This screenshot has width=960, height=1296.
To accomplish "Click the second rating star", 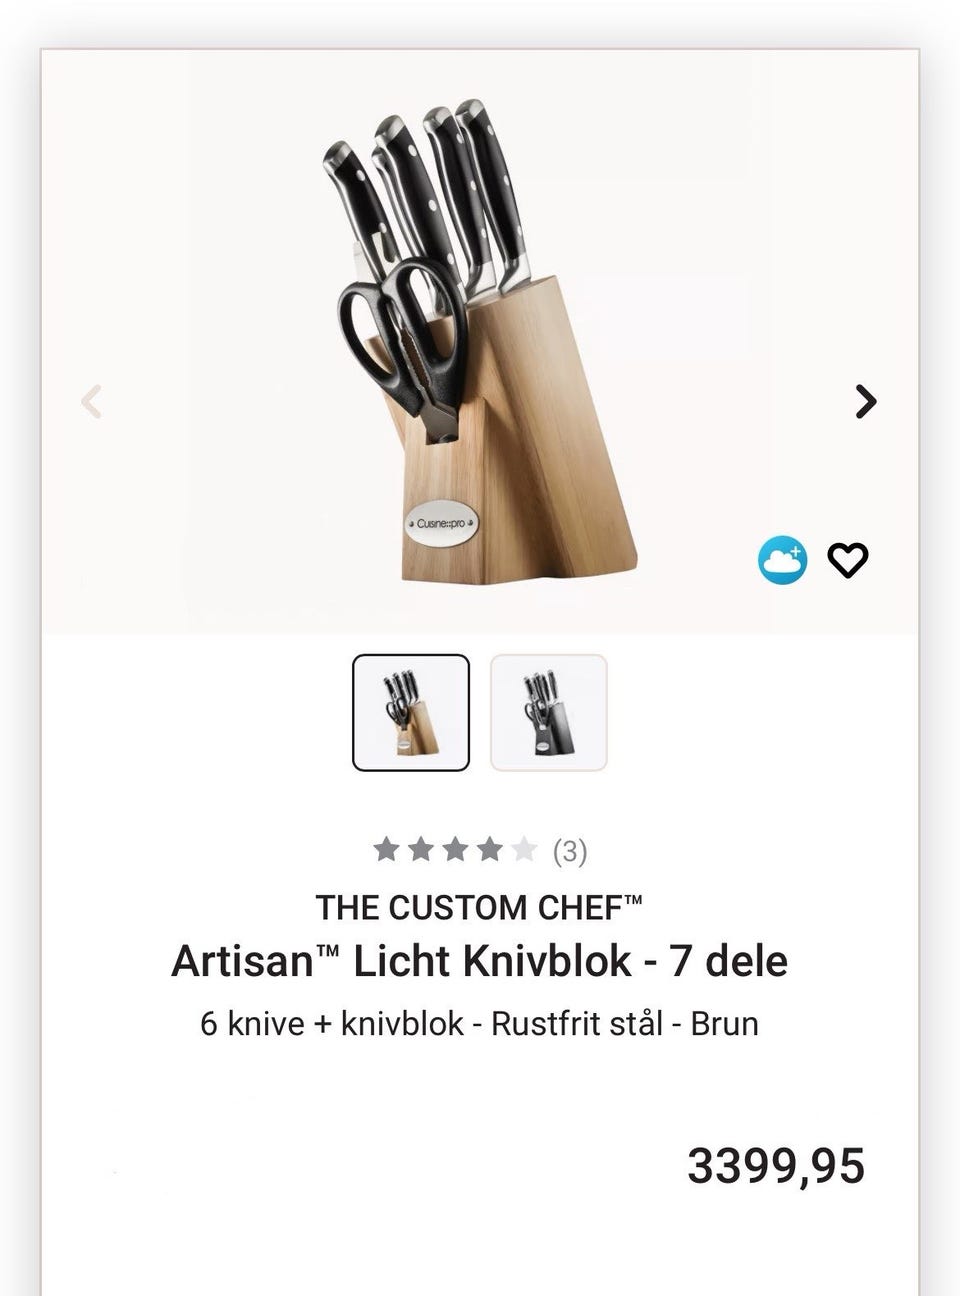I will coord(421,851).
